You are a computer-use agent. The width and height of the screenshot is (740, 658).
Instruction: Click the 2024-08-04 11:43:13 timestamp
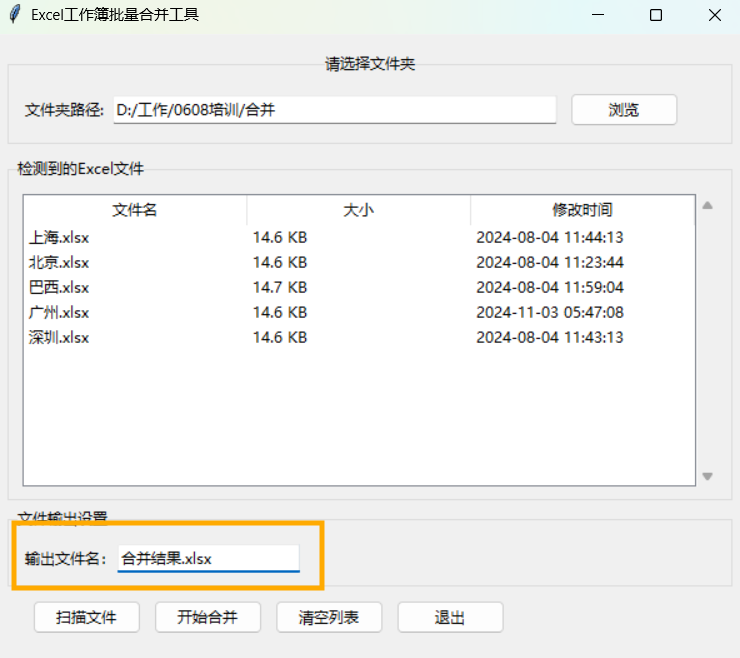coord(550,337)
